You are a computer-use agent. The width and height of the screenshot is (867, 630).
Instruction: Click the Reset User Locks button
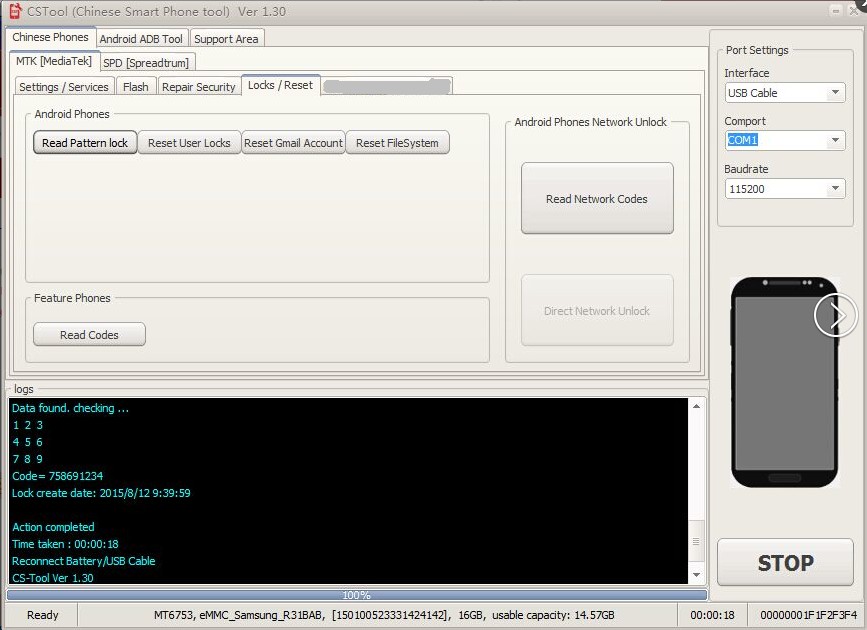[x=189, y=143]
